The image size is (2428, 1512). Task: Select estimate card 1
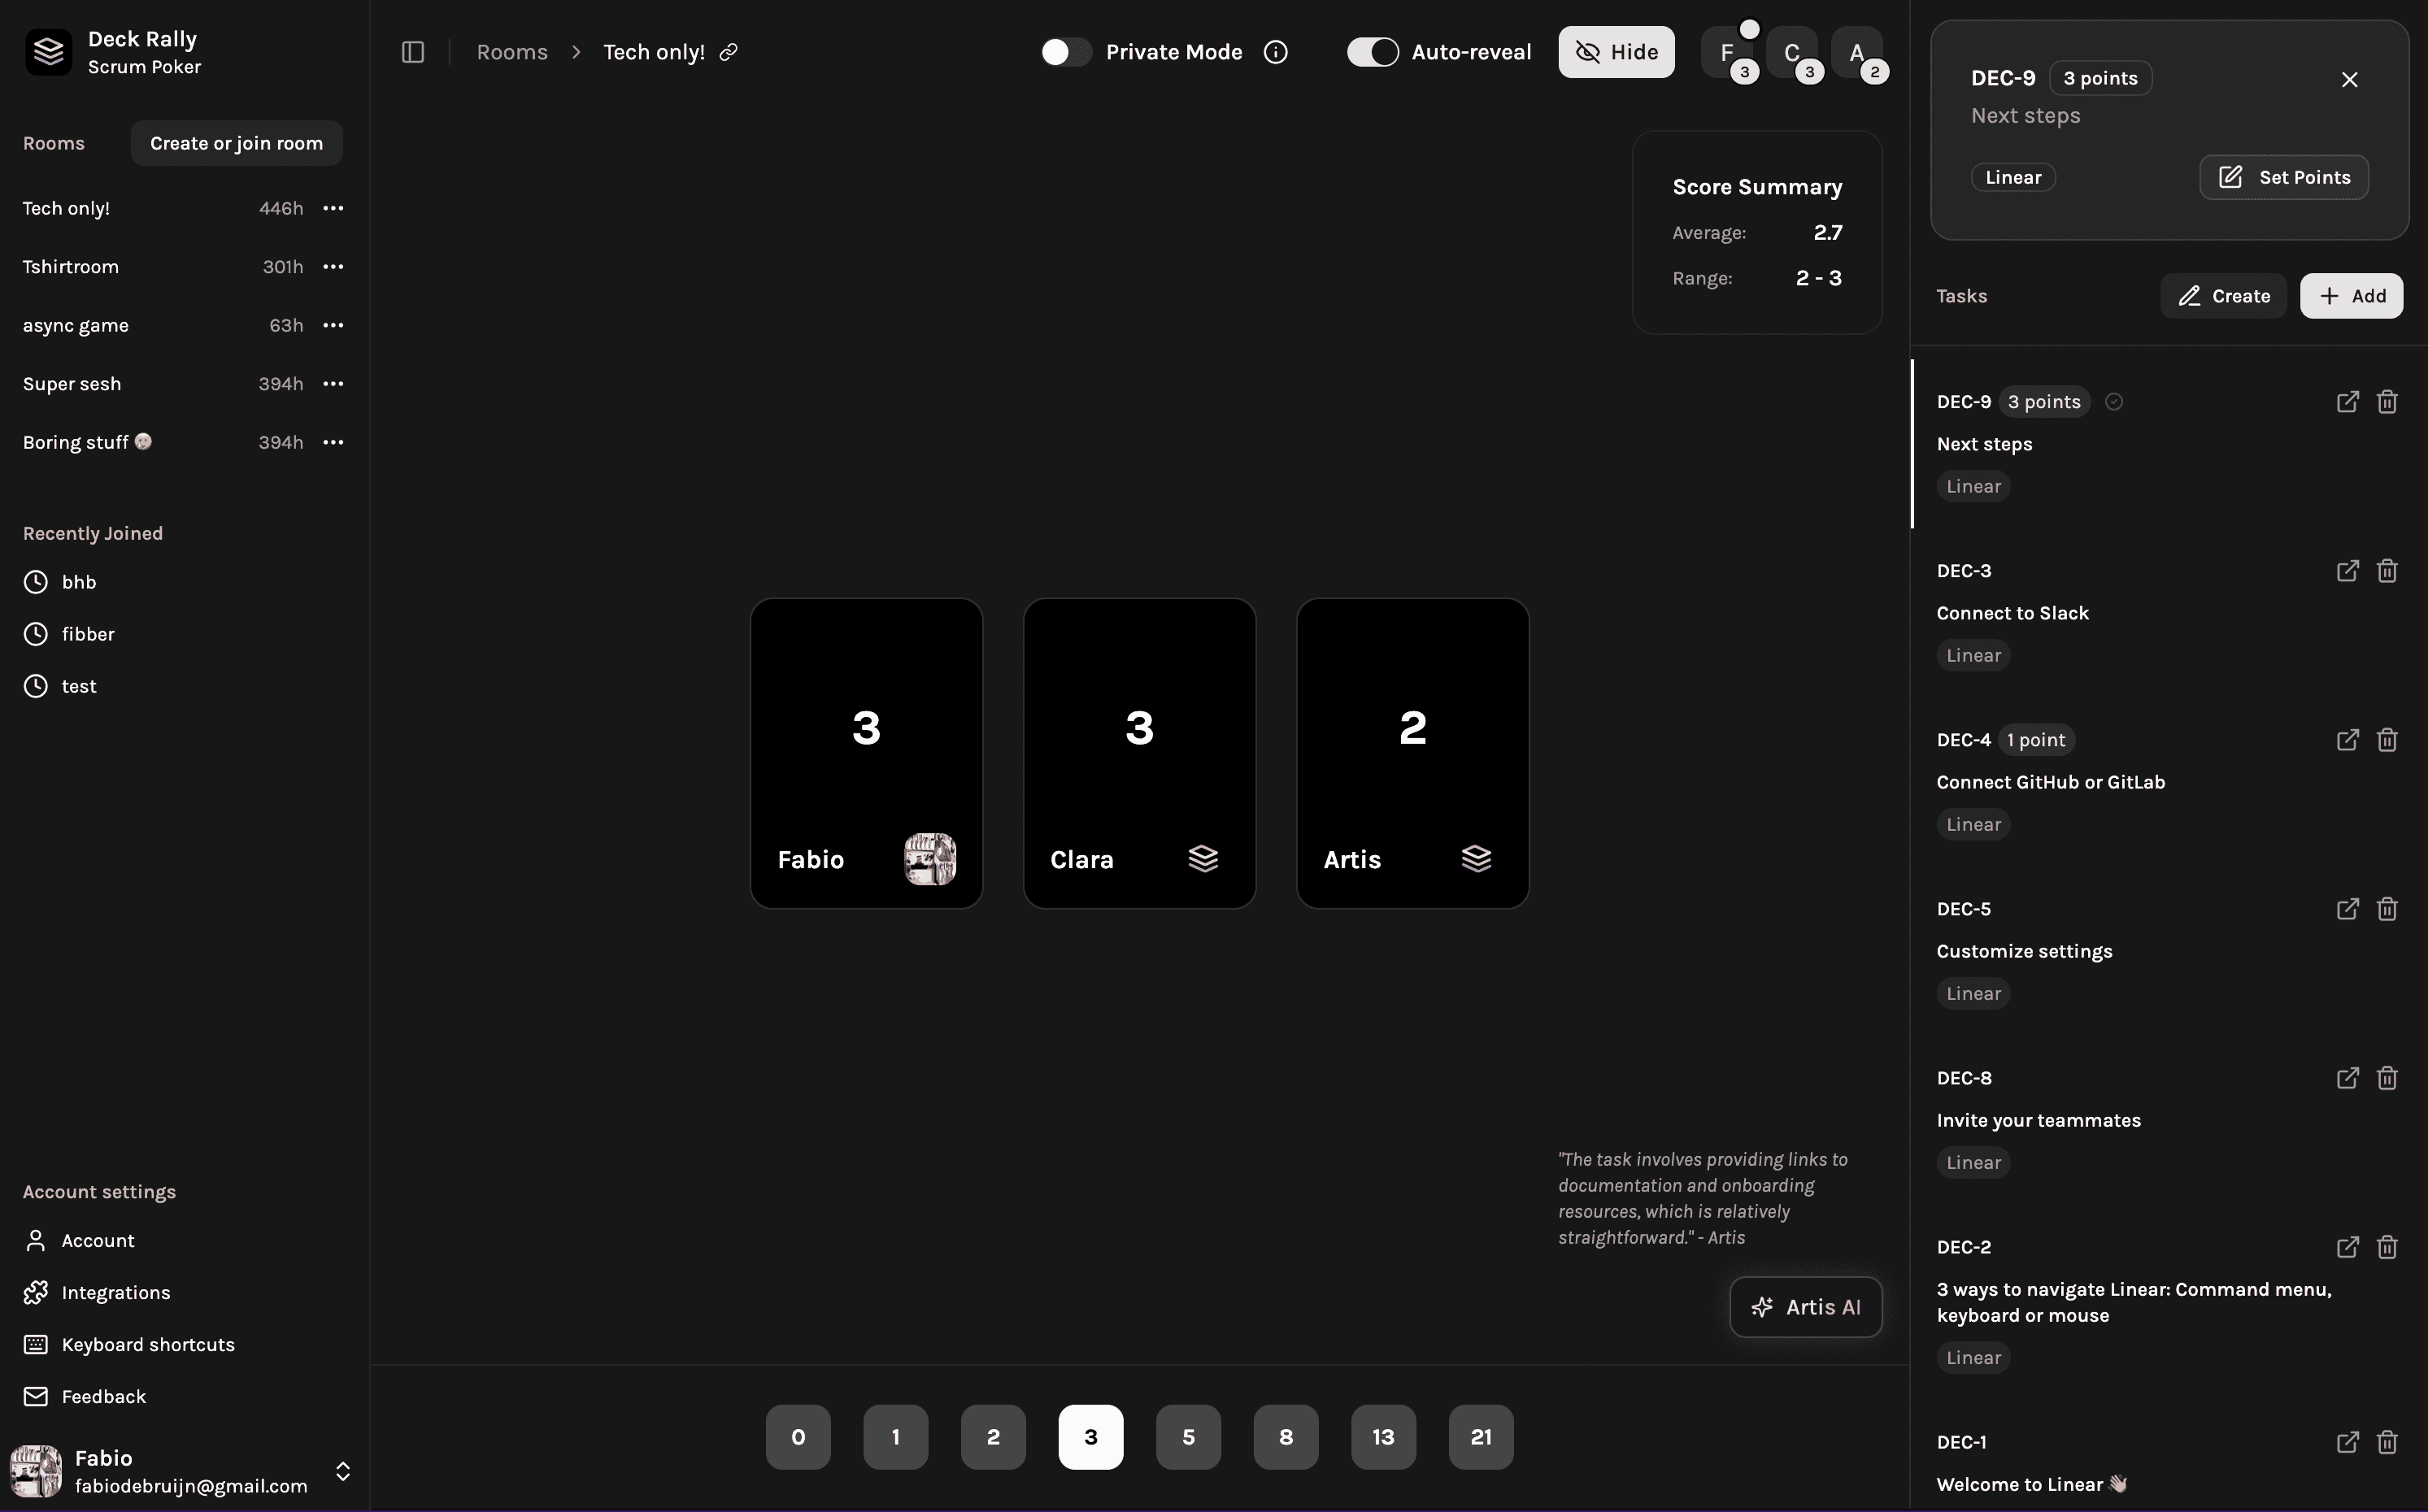pyautogui.click(x=896, y=1437)
